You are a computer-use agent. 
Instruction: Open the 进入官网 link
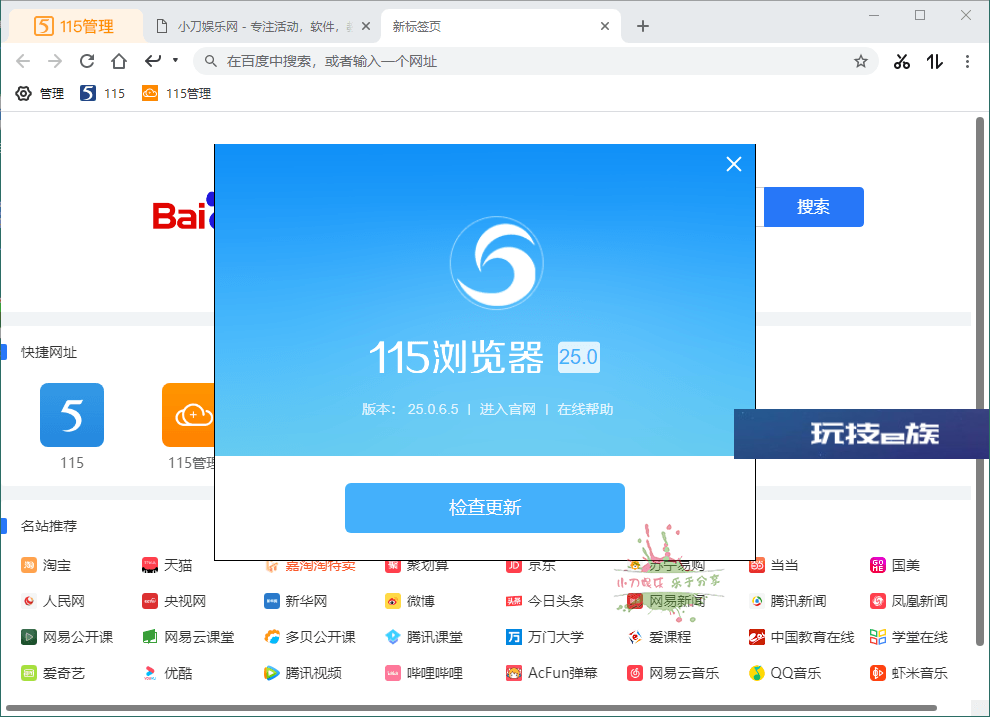tap(508, 409)
